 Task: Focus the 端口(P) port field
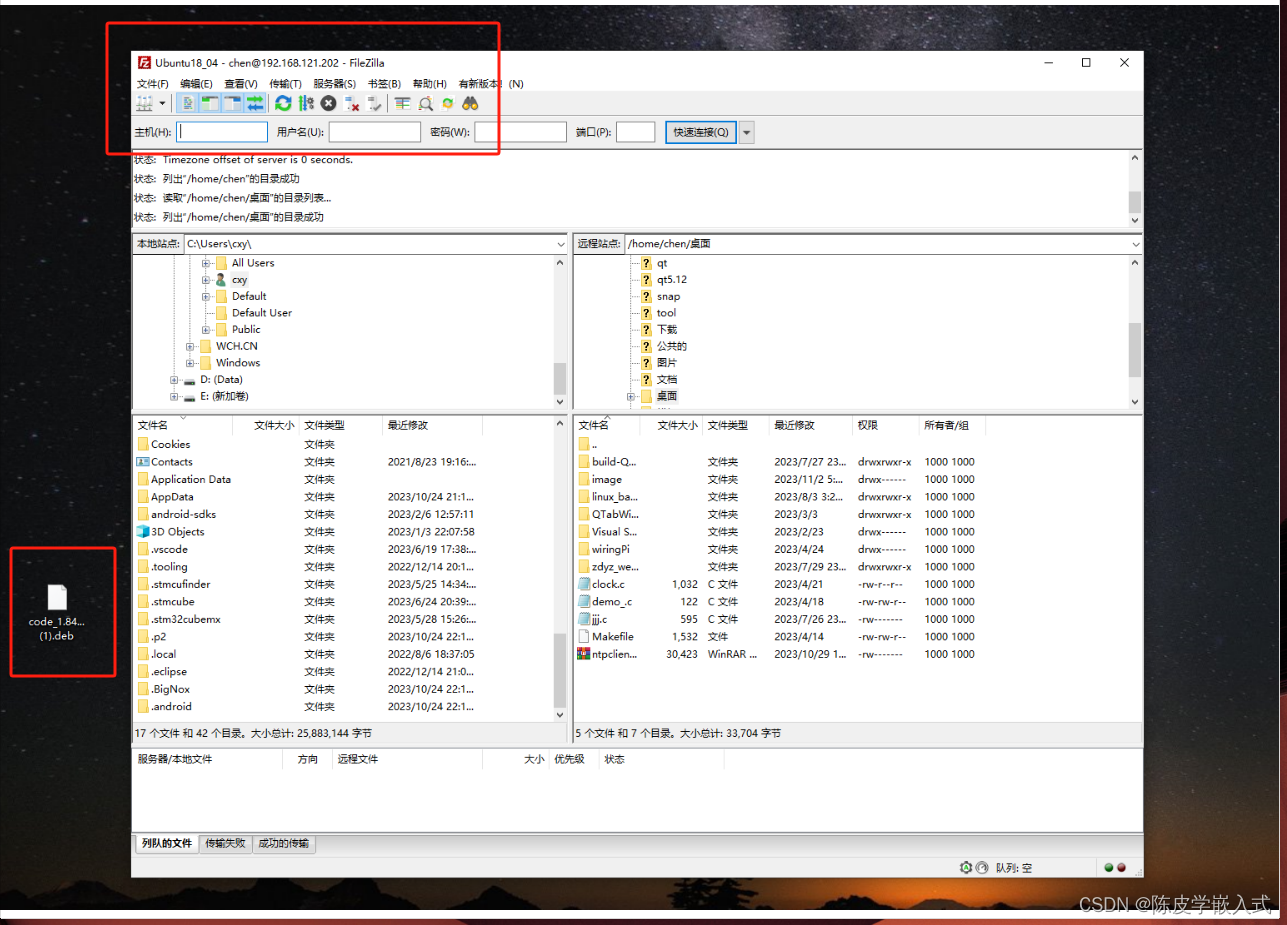(x=636, y=132)
